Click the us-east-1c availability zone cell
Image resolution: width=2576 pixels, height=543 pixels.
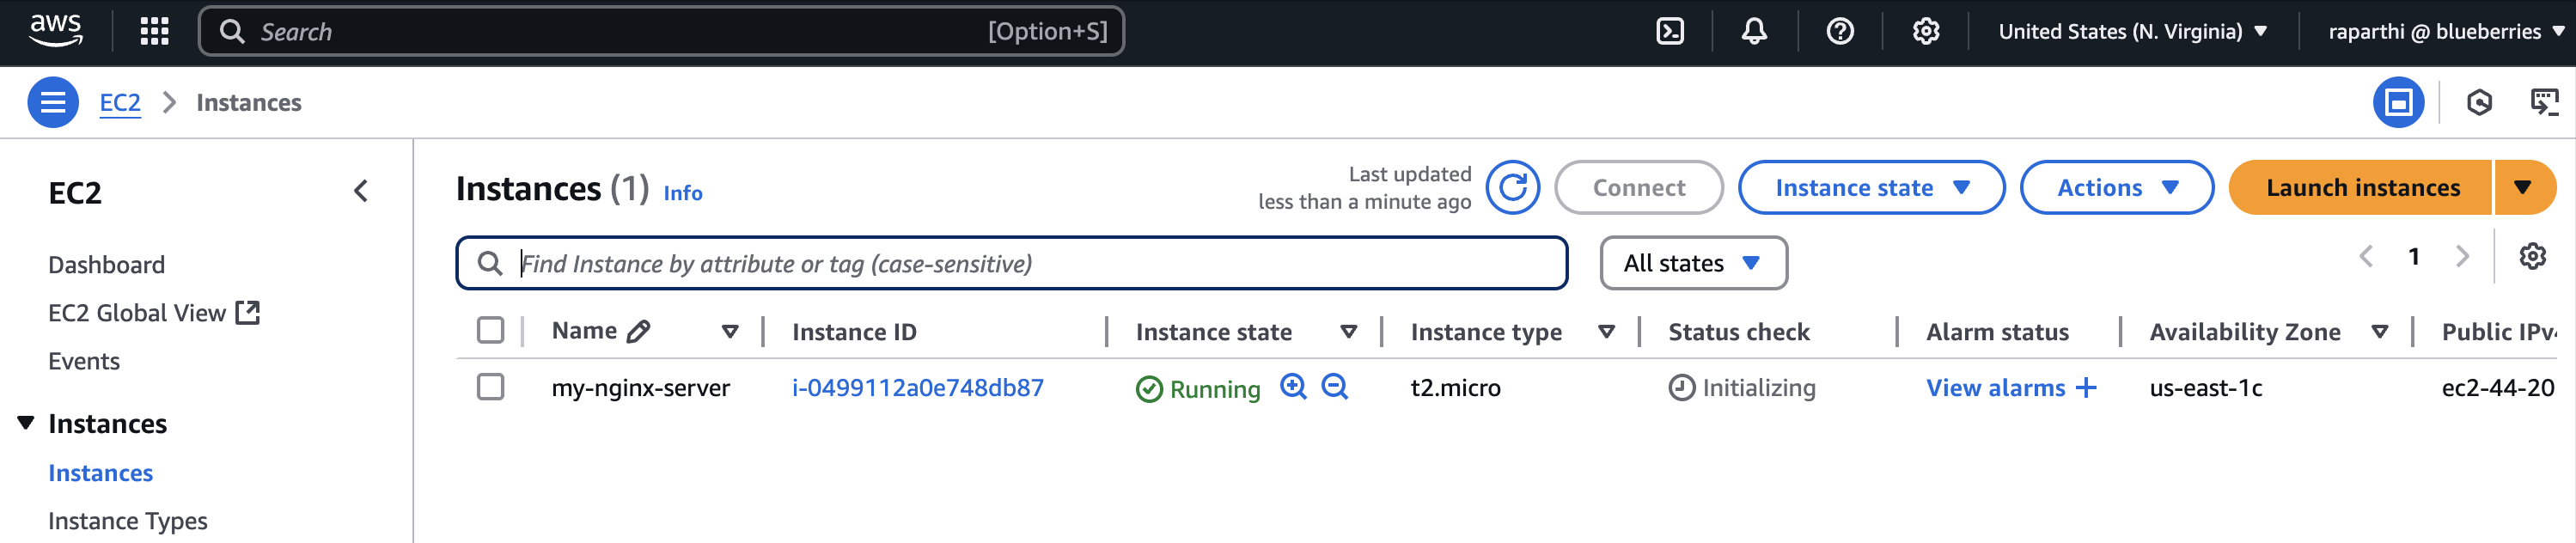pyautogui.click(x=2205, y=388)
